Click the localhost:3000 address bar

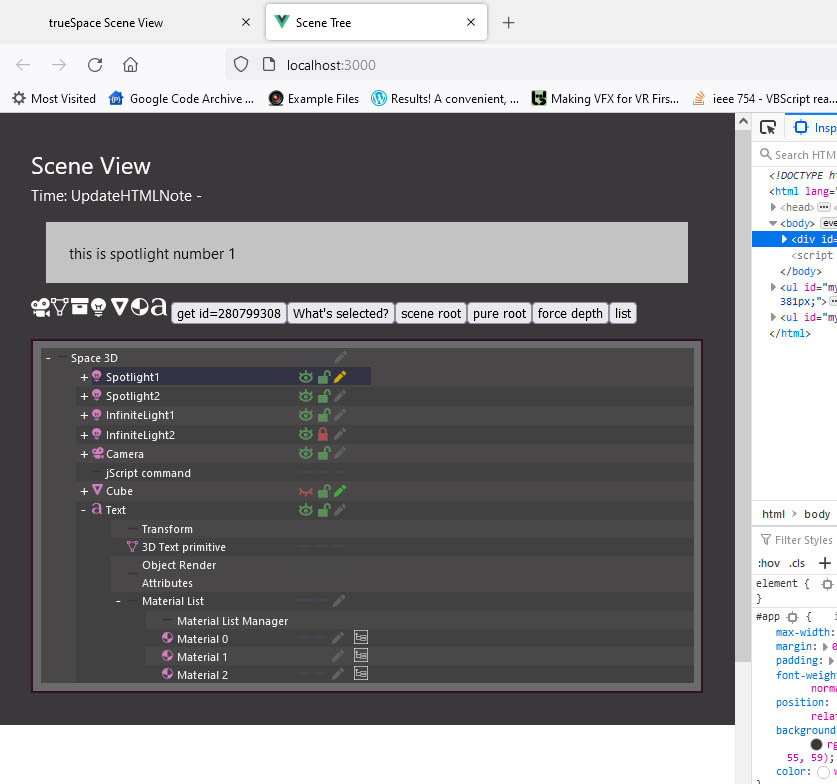[x=480, y=65]
